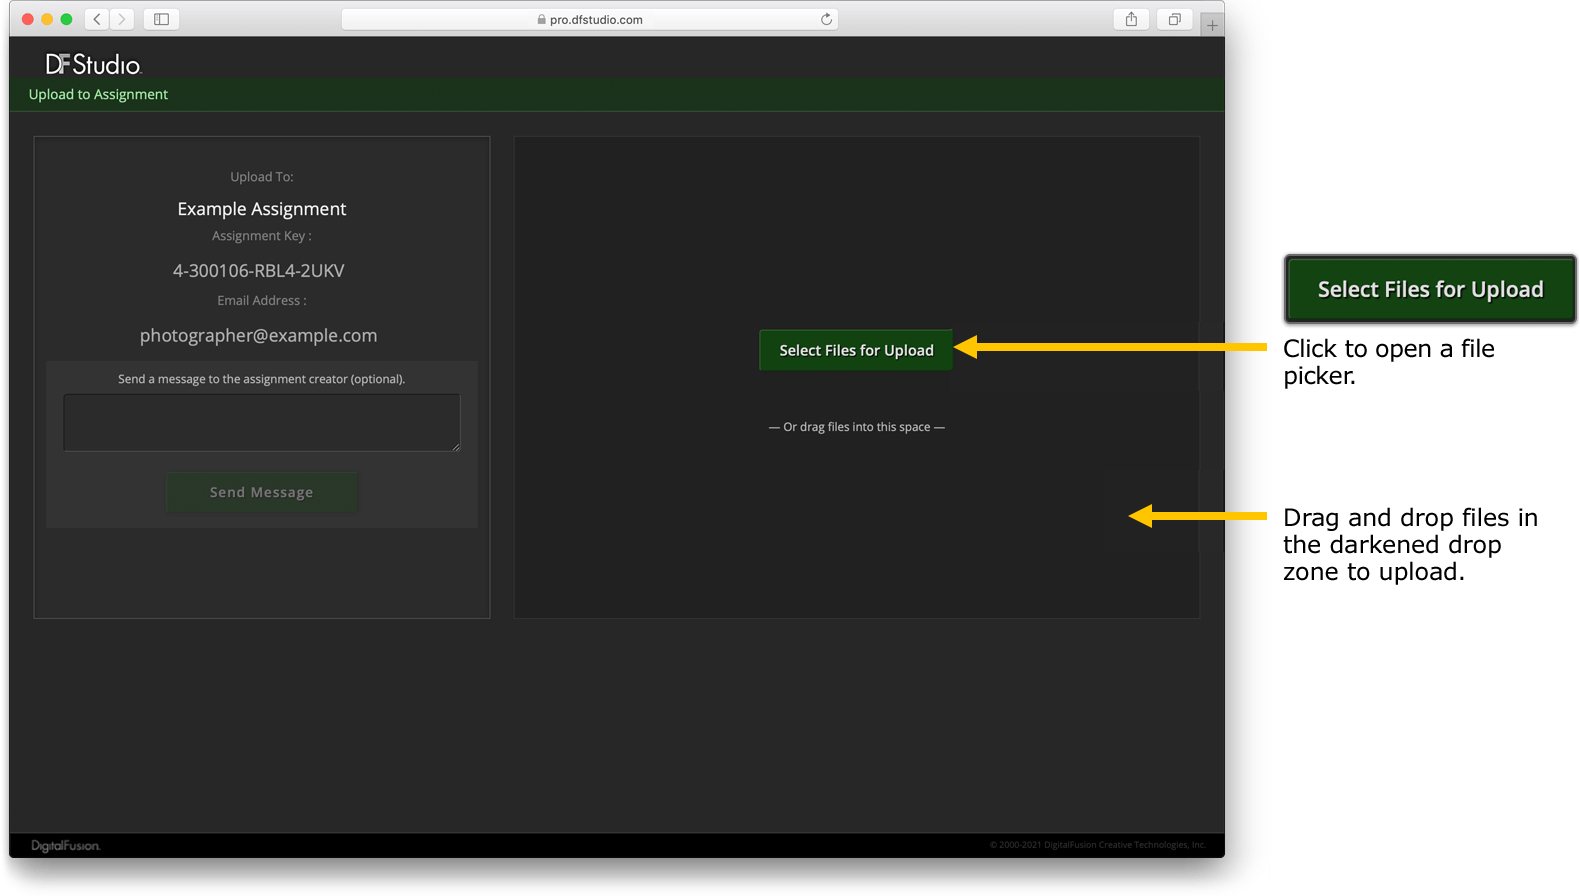This screenshot has height=896, width=1580.
Task: Click the Safari forward arrow
Action: tap(122, 19)
